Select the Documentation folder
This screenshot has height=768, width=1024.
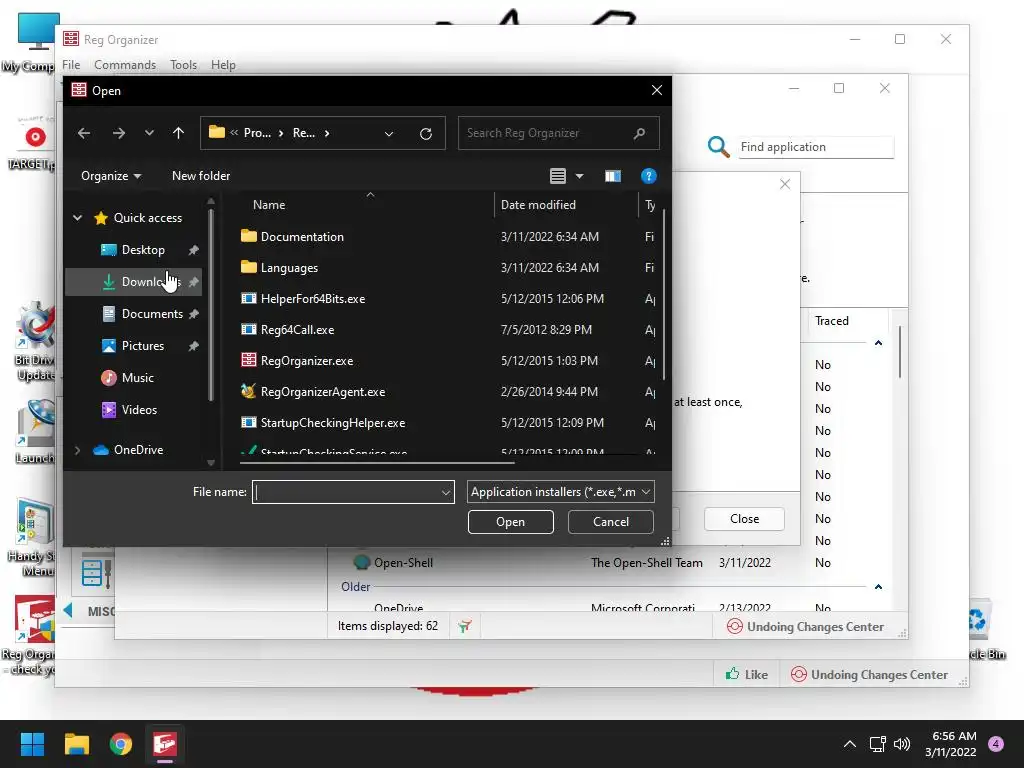click(302, 236)
